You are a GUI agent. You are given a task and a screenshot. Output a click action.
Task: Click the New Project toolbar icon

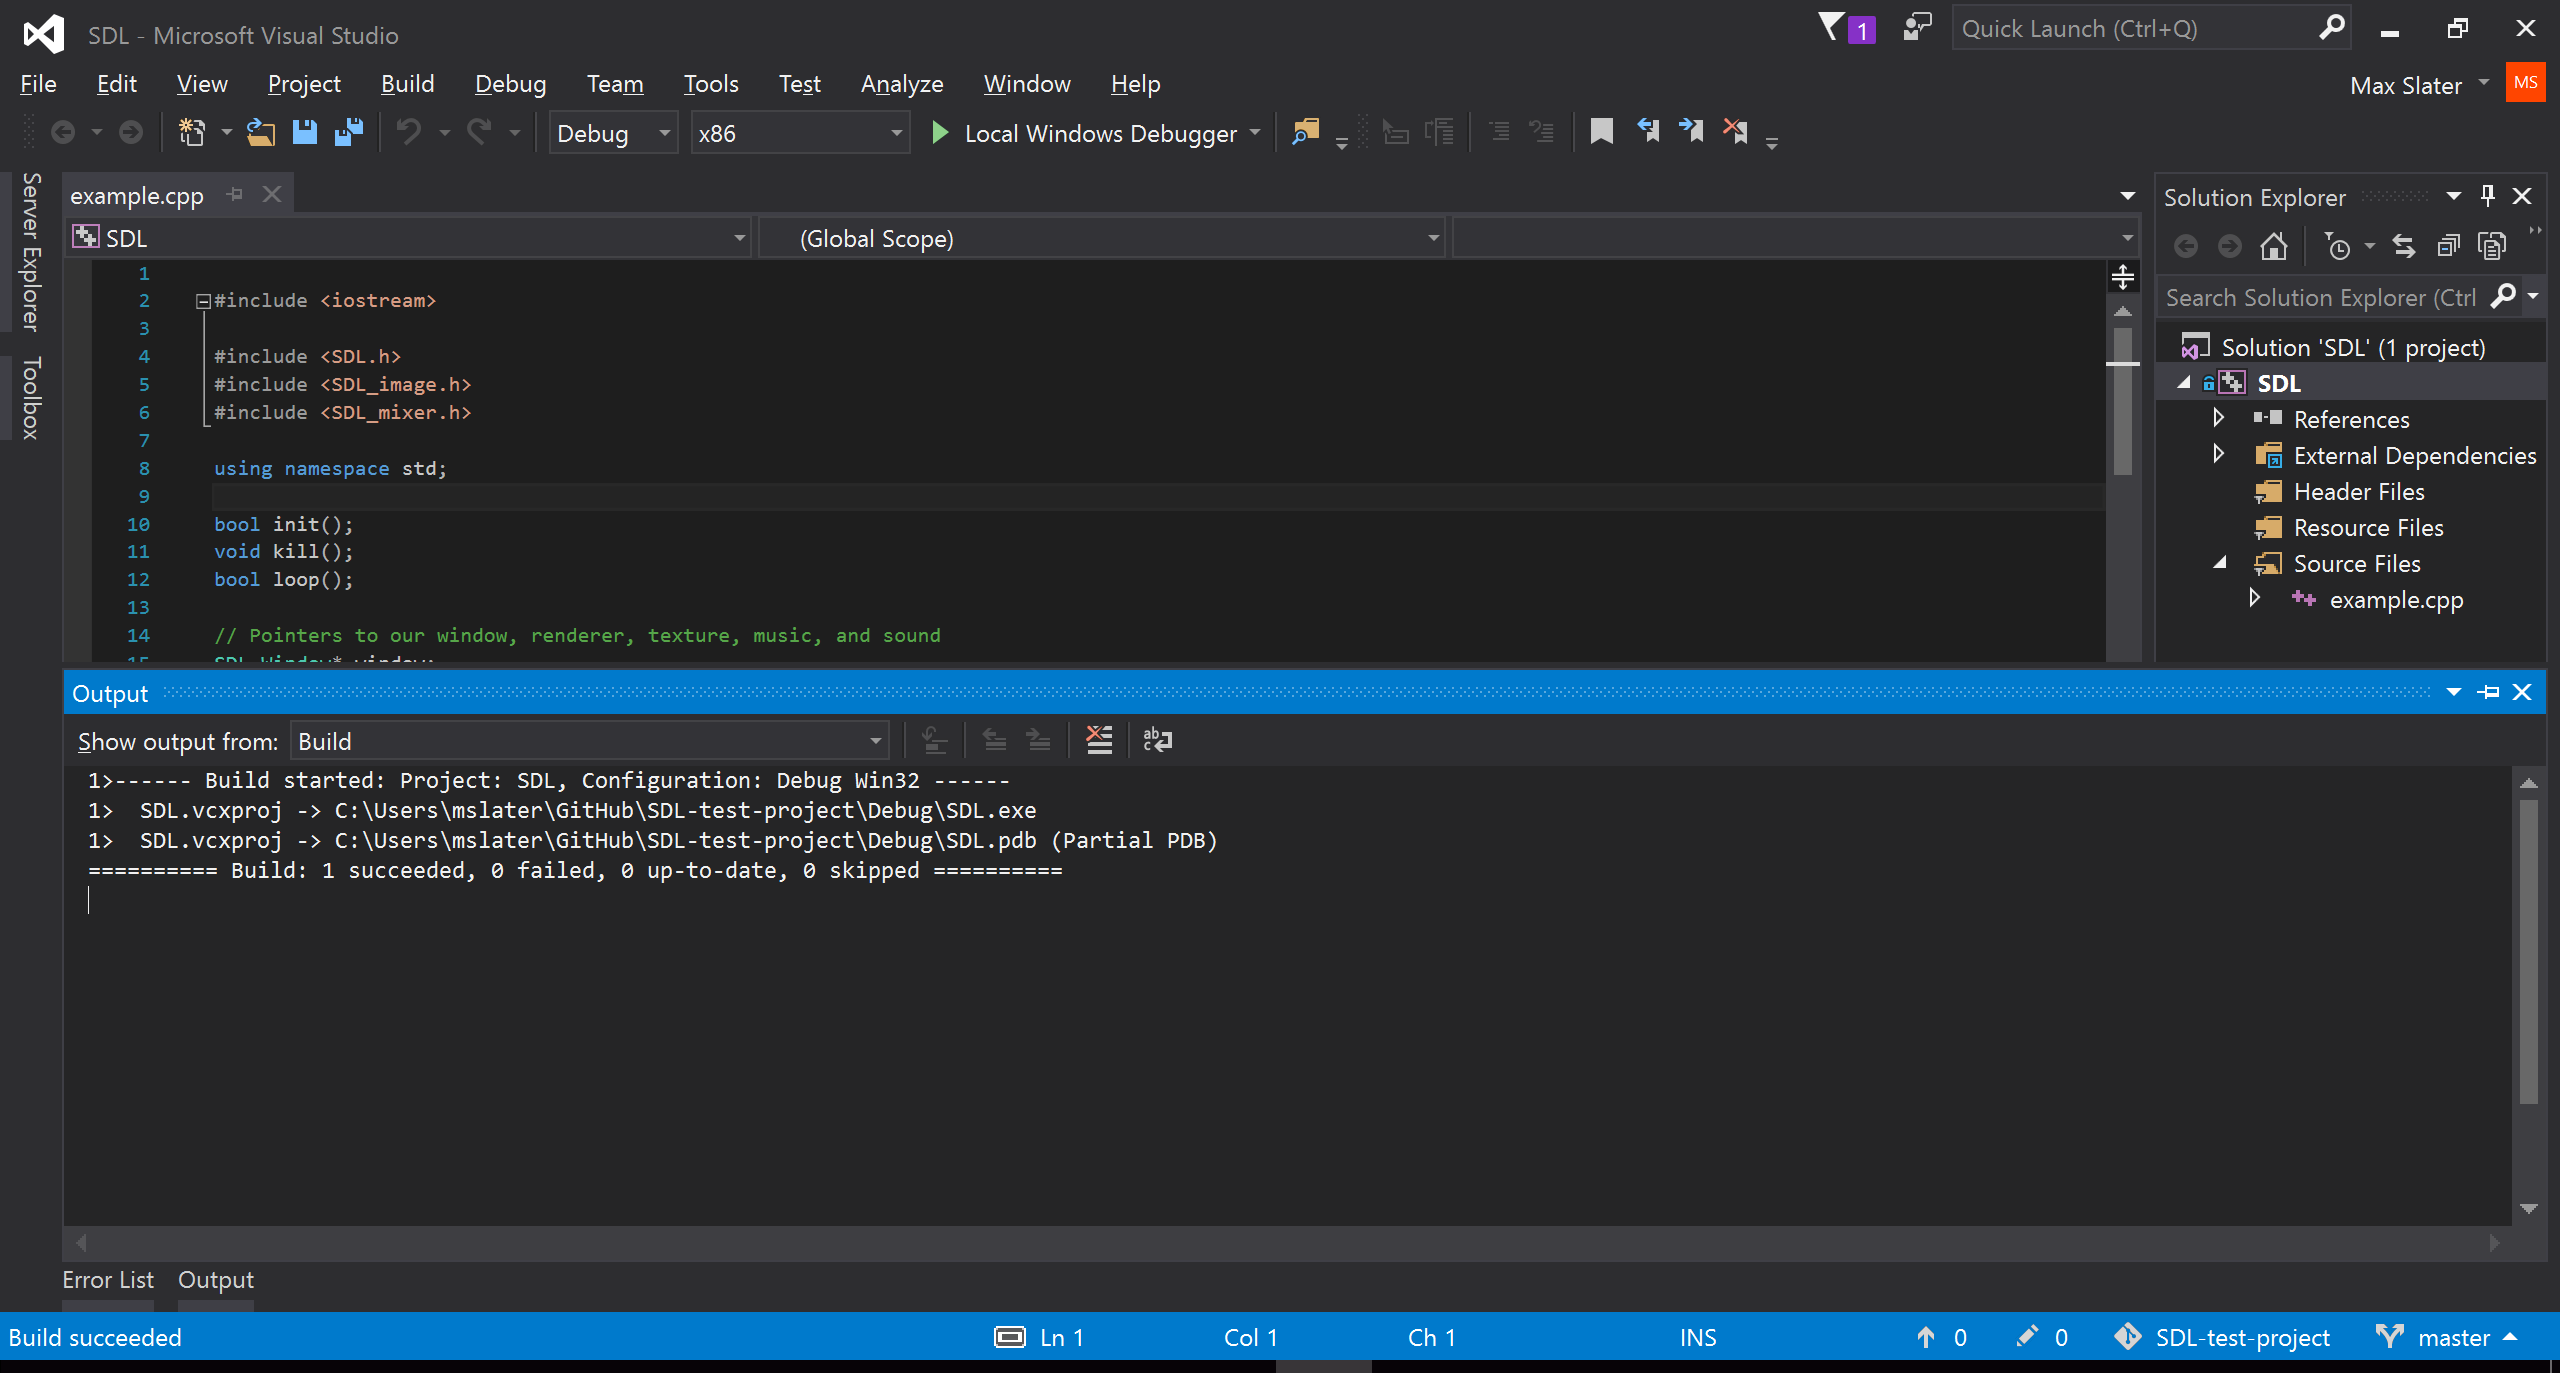point(191,132)
